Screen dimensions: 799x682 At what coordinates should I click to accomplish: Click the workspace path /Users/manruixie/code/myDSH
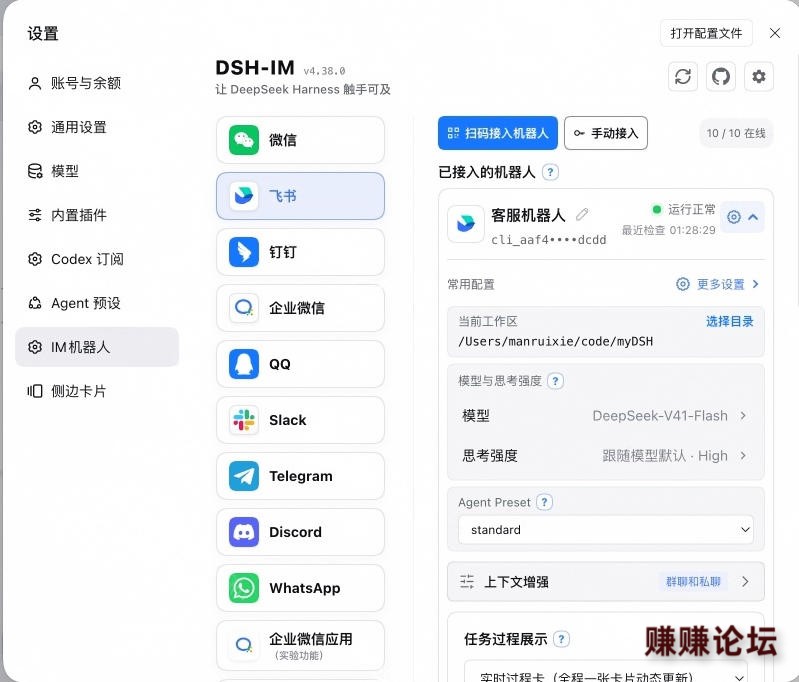tap(555, 341)
